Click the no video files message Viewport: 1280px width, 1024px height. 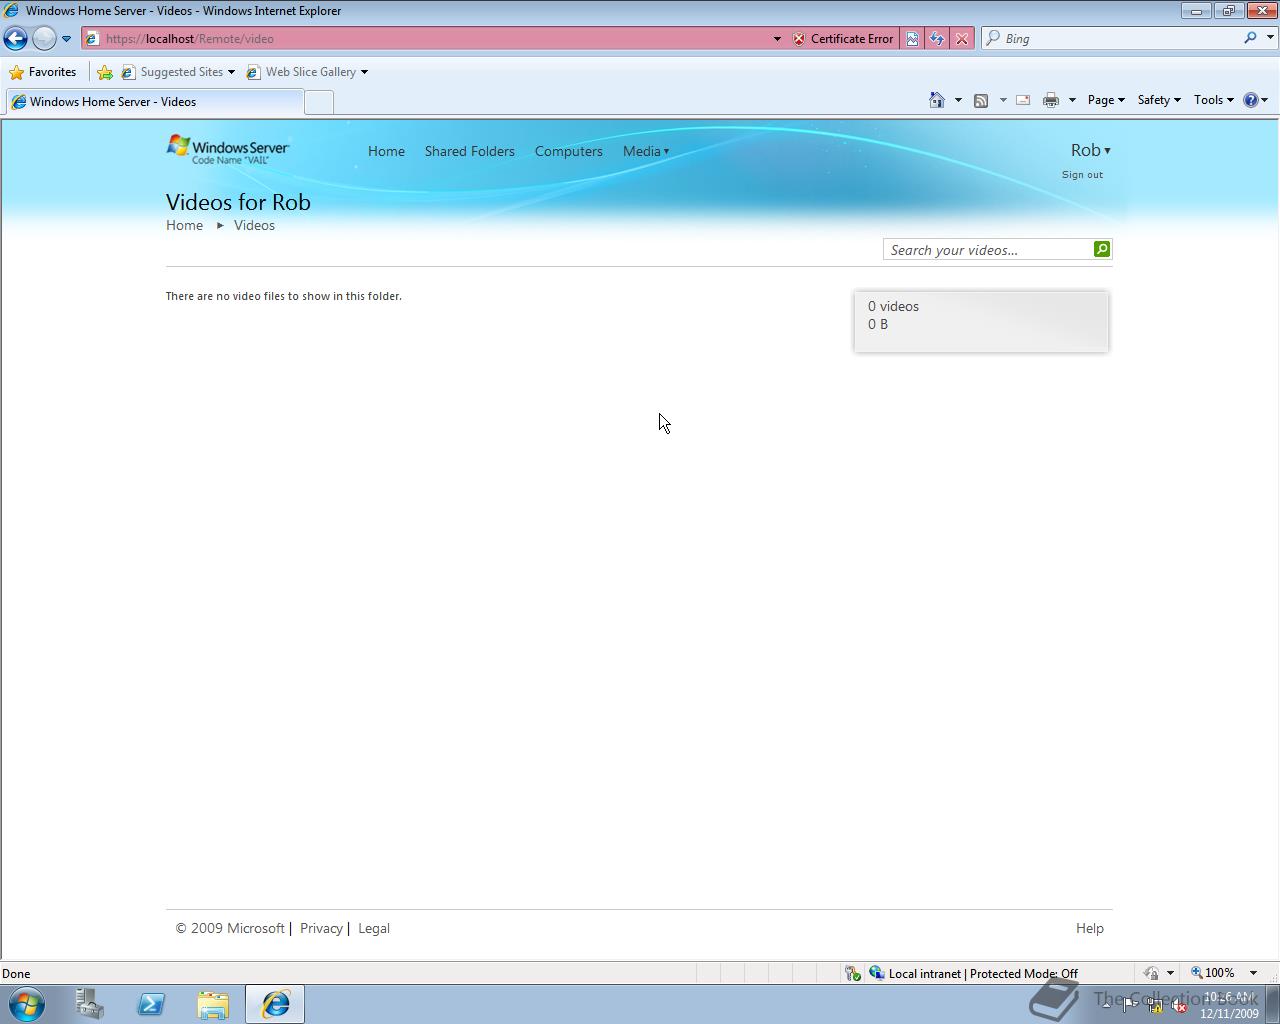coord(284,296)
